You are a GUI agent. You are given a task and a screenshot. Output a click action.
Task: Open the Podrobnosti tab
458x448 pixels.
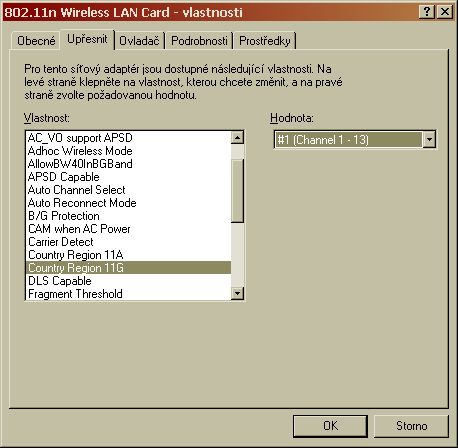click(199, 41)
